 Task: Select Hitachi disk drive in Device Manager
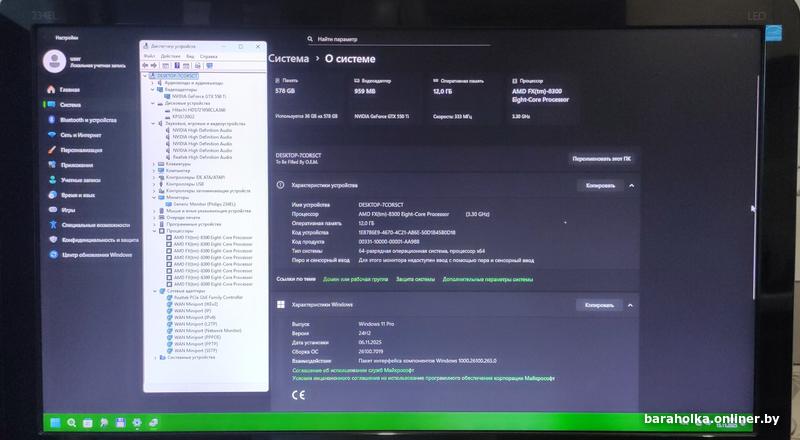[198, 110]
